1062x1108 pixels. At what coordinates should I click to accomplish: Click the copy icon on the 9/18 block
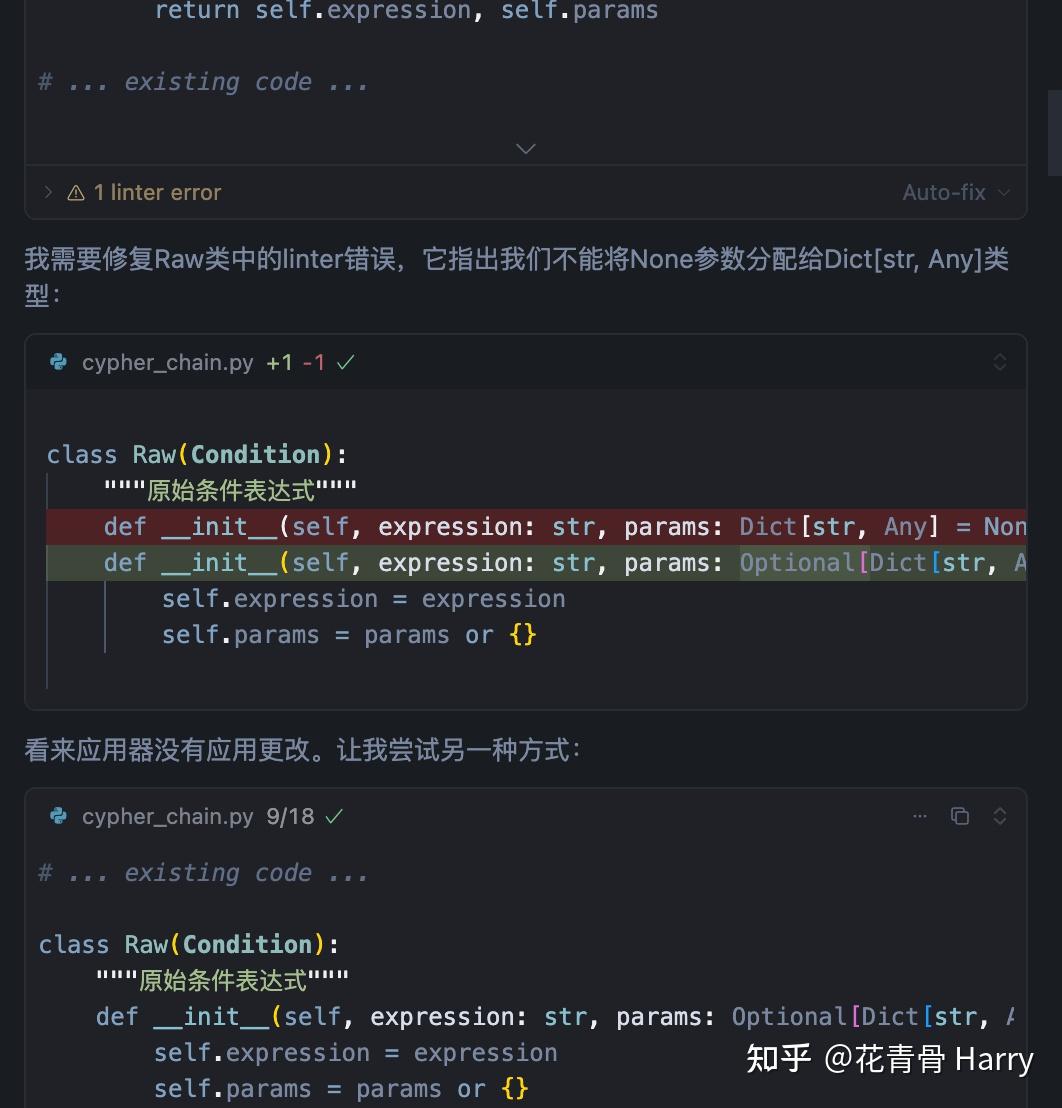pos(960,816)
